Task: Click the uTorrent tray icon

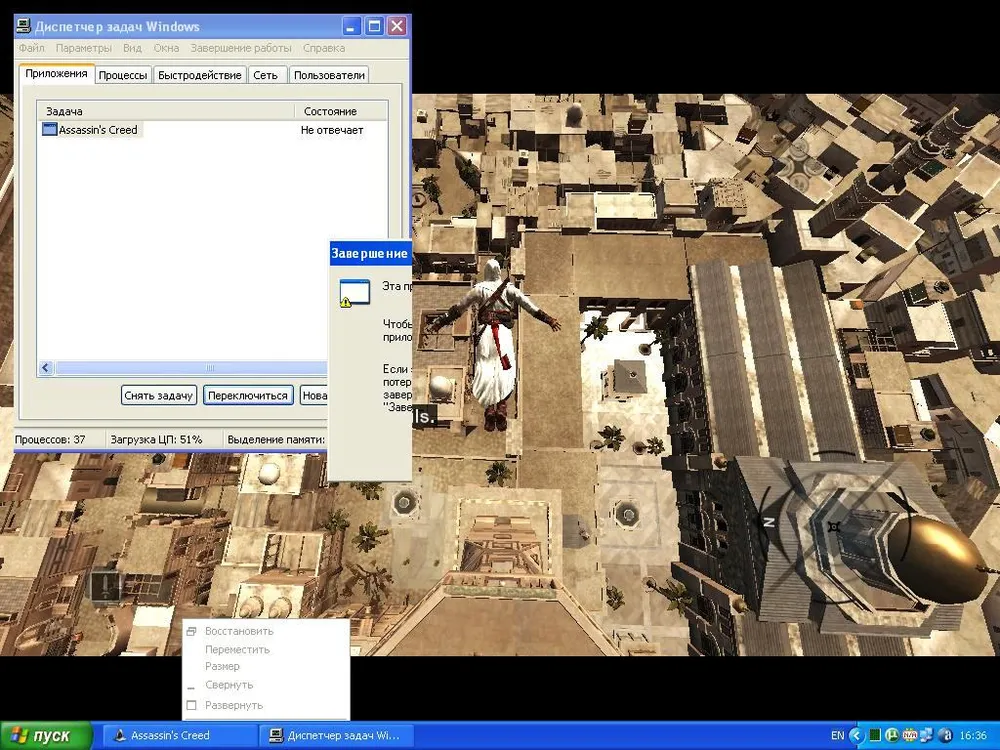Action: (891, 736)
